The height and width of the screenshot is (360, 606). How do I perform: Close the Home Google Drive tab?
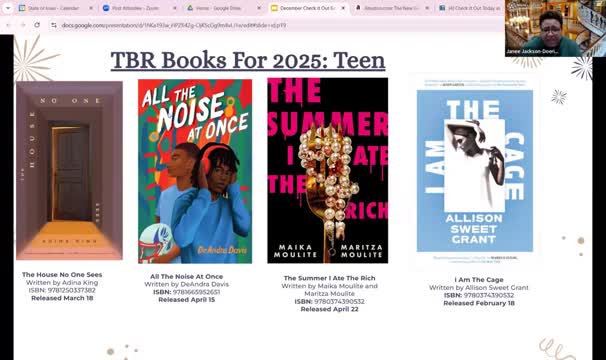tap(259, 8)
